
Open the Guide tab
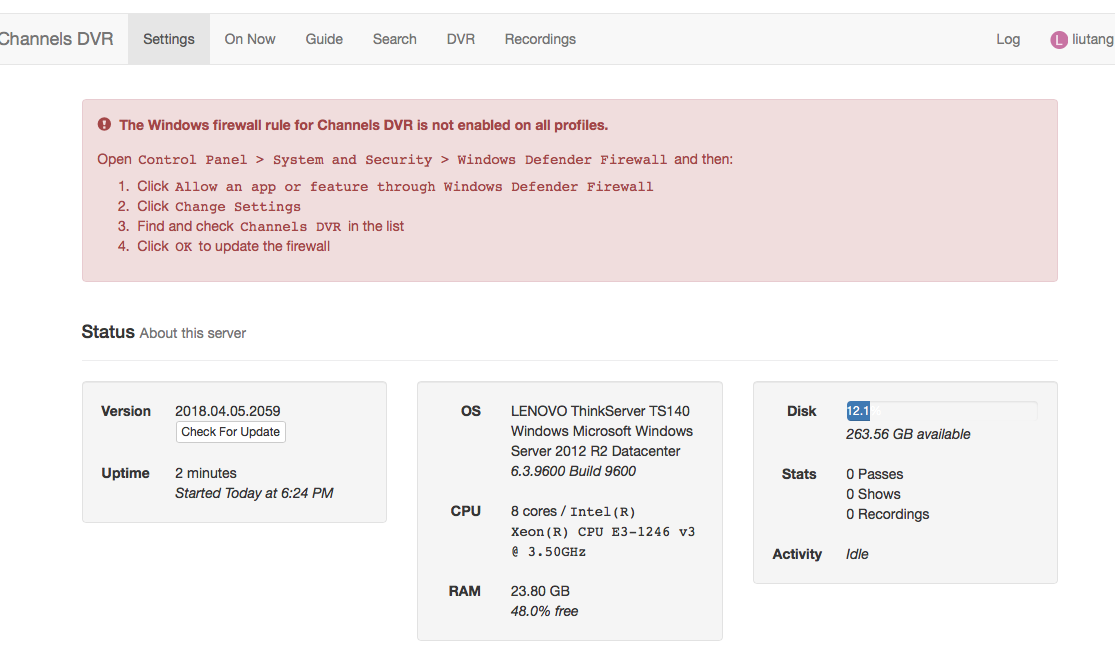tap(323, 38)
